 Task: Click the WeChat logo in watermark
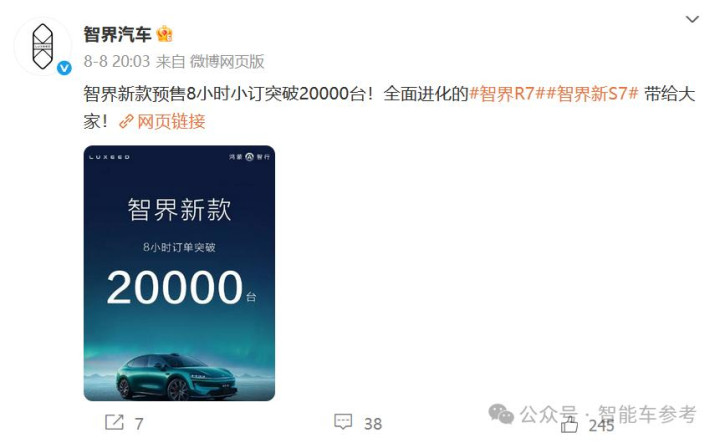(x=501, y=414)
